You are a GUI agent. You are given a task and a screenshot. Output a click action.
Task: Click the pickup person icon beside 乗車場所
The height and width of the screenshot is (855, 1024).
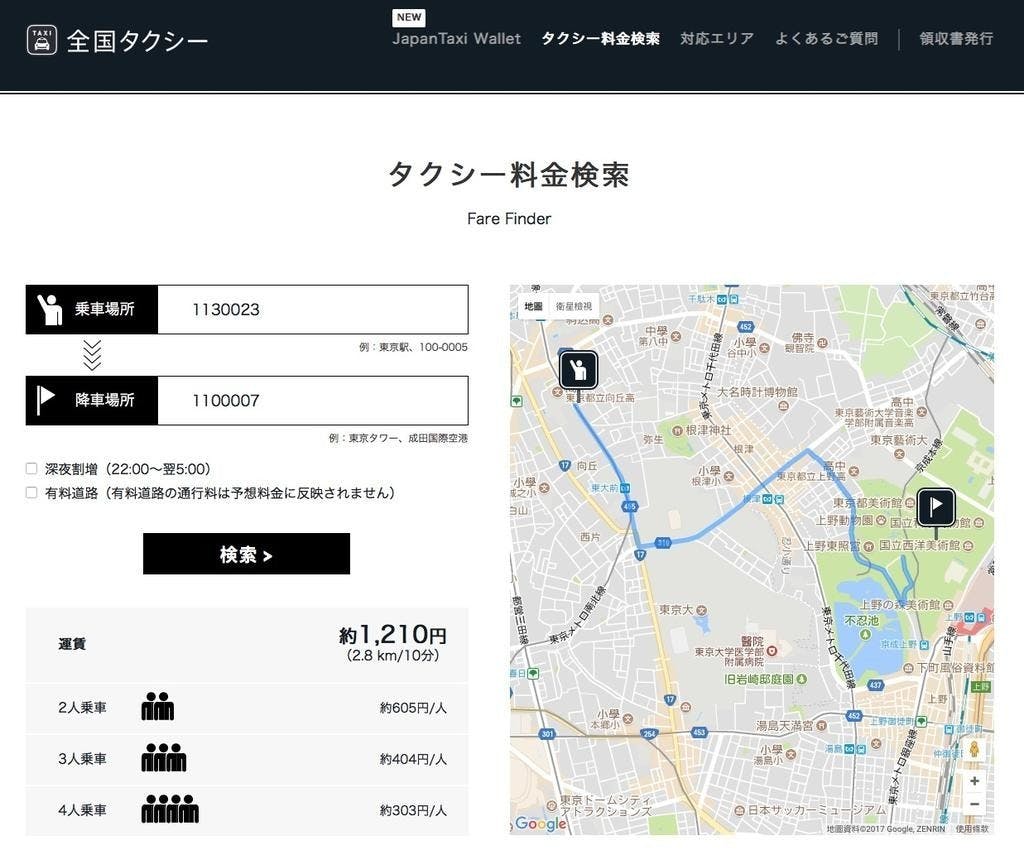point(50,309)
